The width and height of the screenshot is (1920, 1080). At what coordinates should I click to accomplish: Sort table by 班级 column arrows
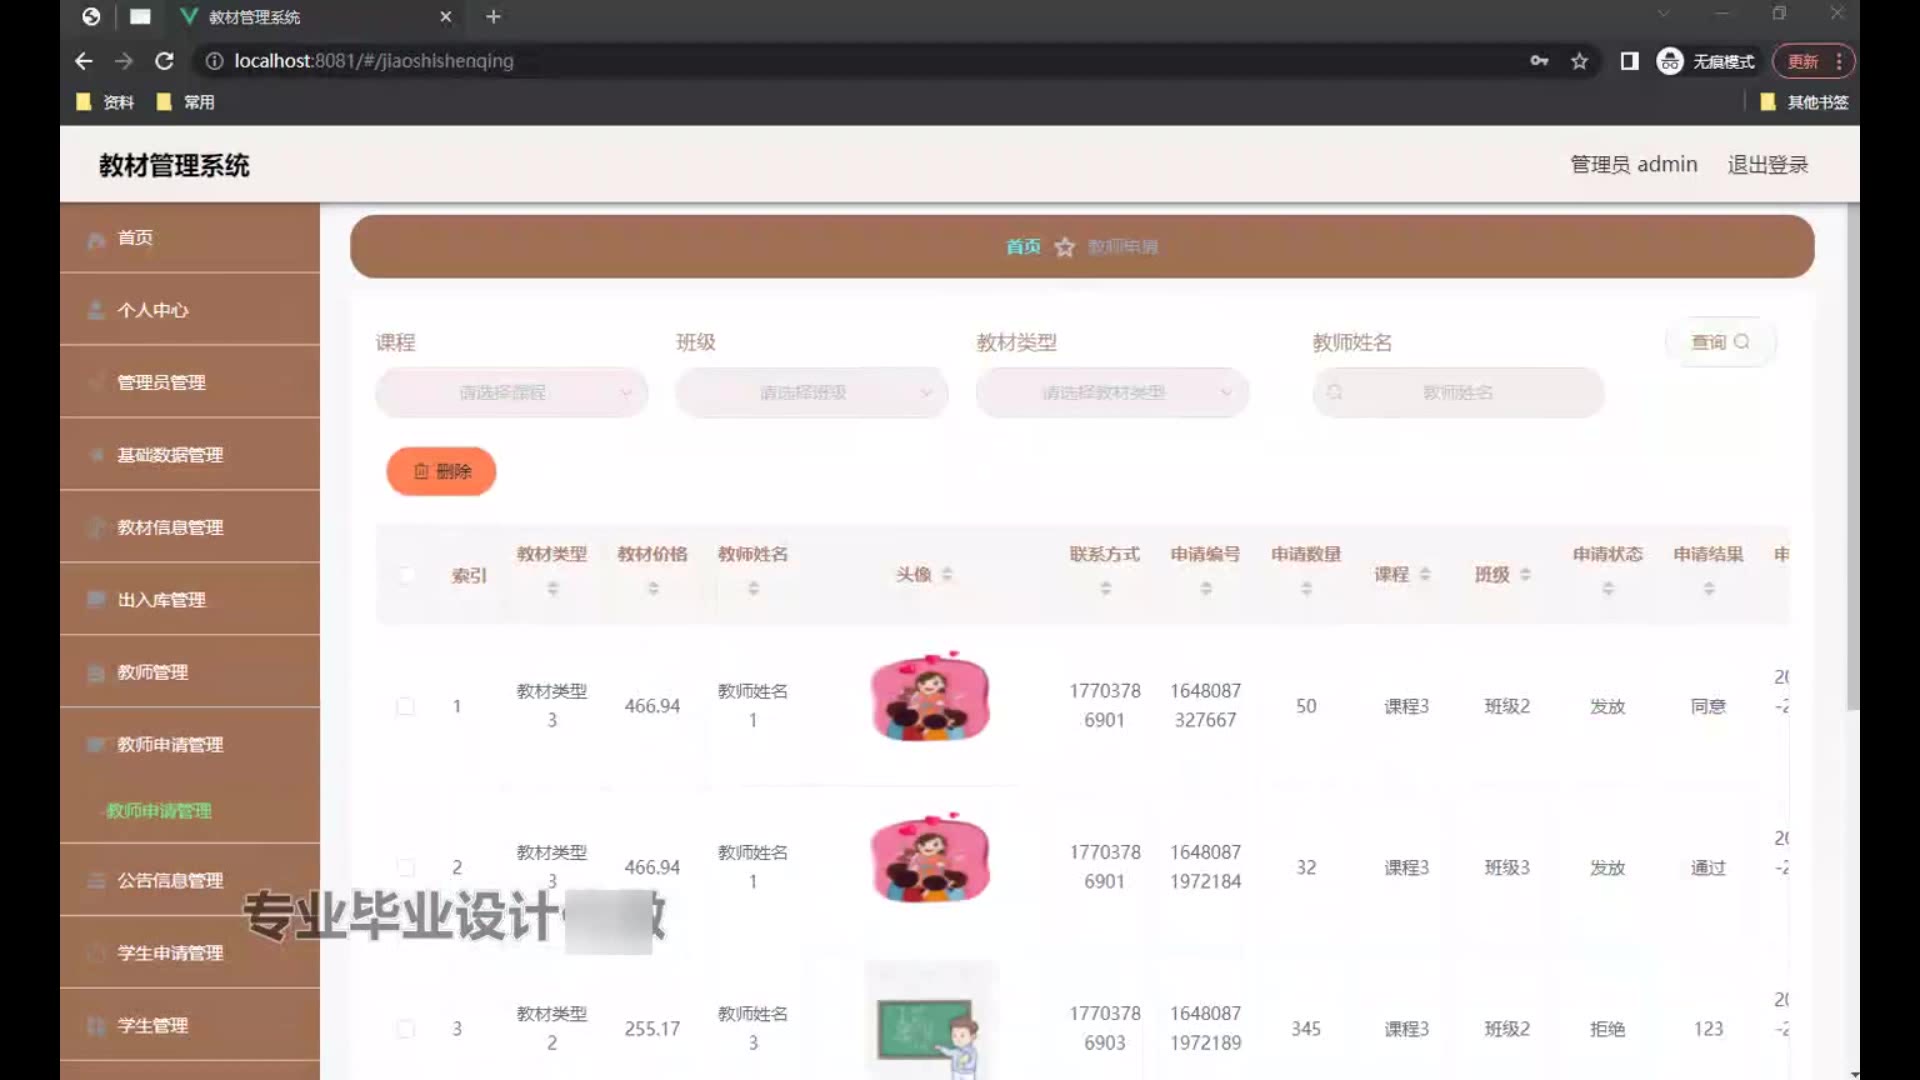pyautogui.click(x=1525, y=574)
